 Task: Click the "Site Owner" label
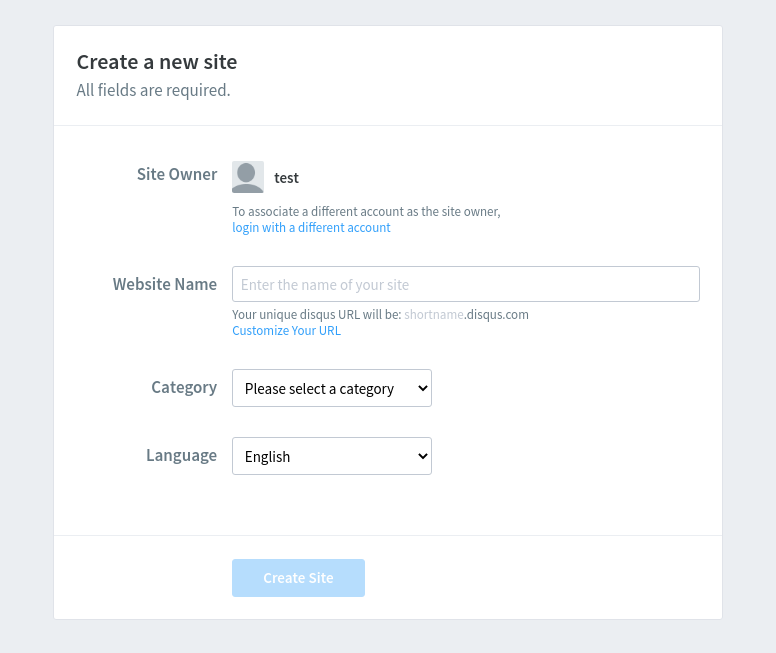pyautogui.click(x=177, y=174)
